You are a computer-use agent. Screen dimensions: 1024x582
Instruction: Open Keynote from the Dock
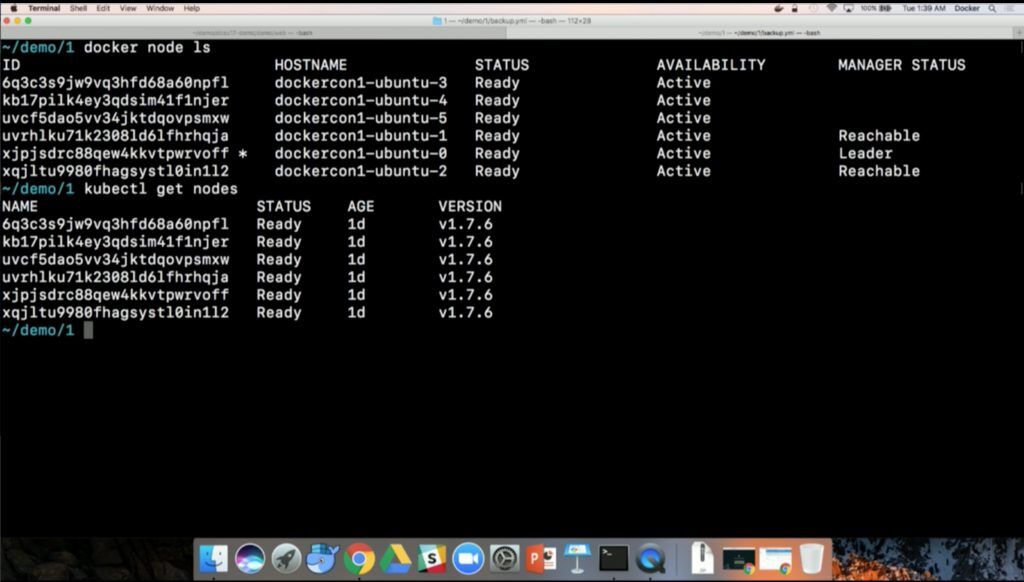pyautogui.click(x=577, y=558)
